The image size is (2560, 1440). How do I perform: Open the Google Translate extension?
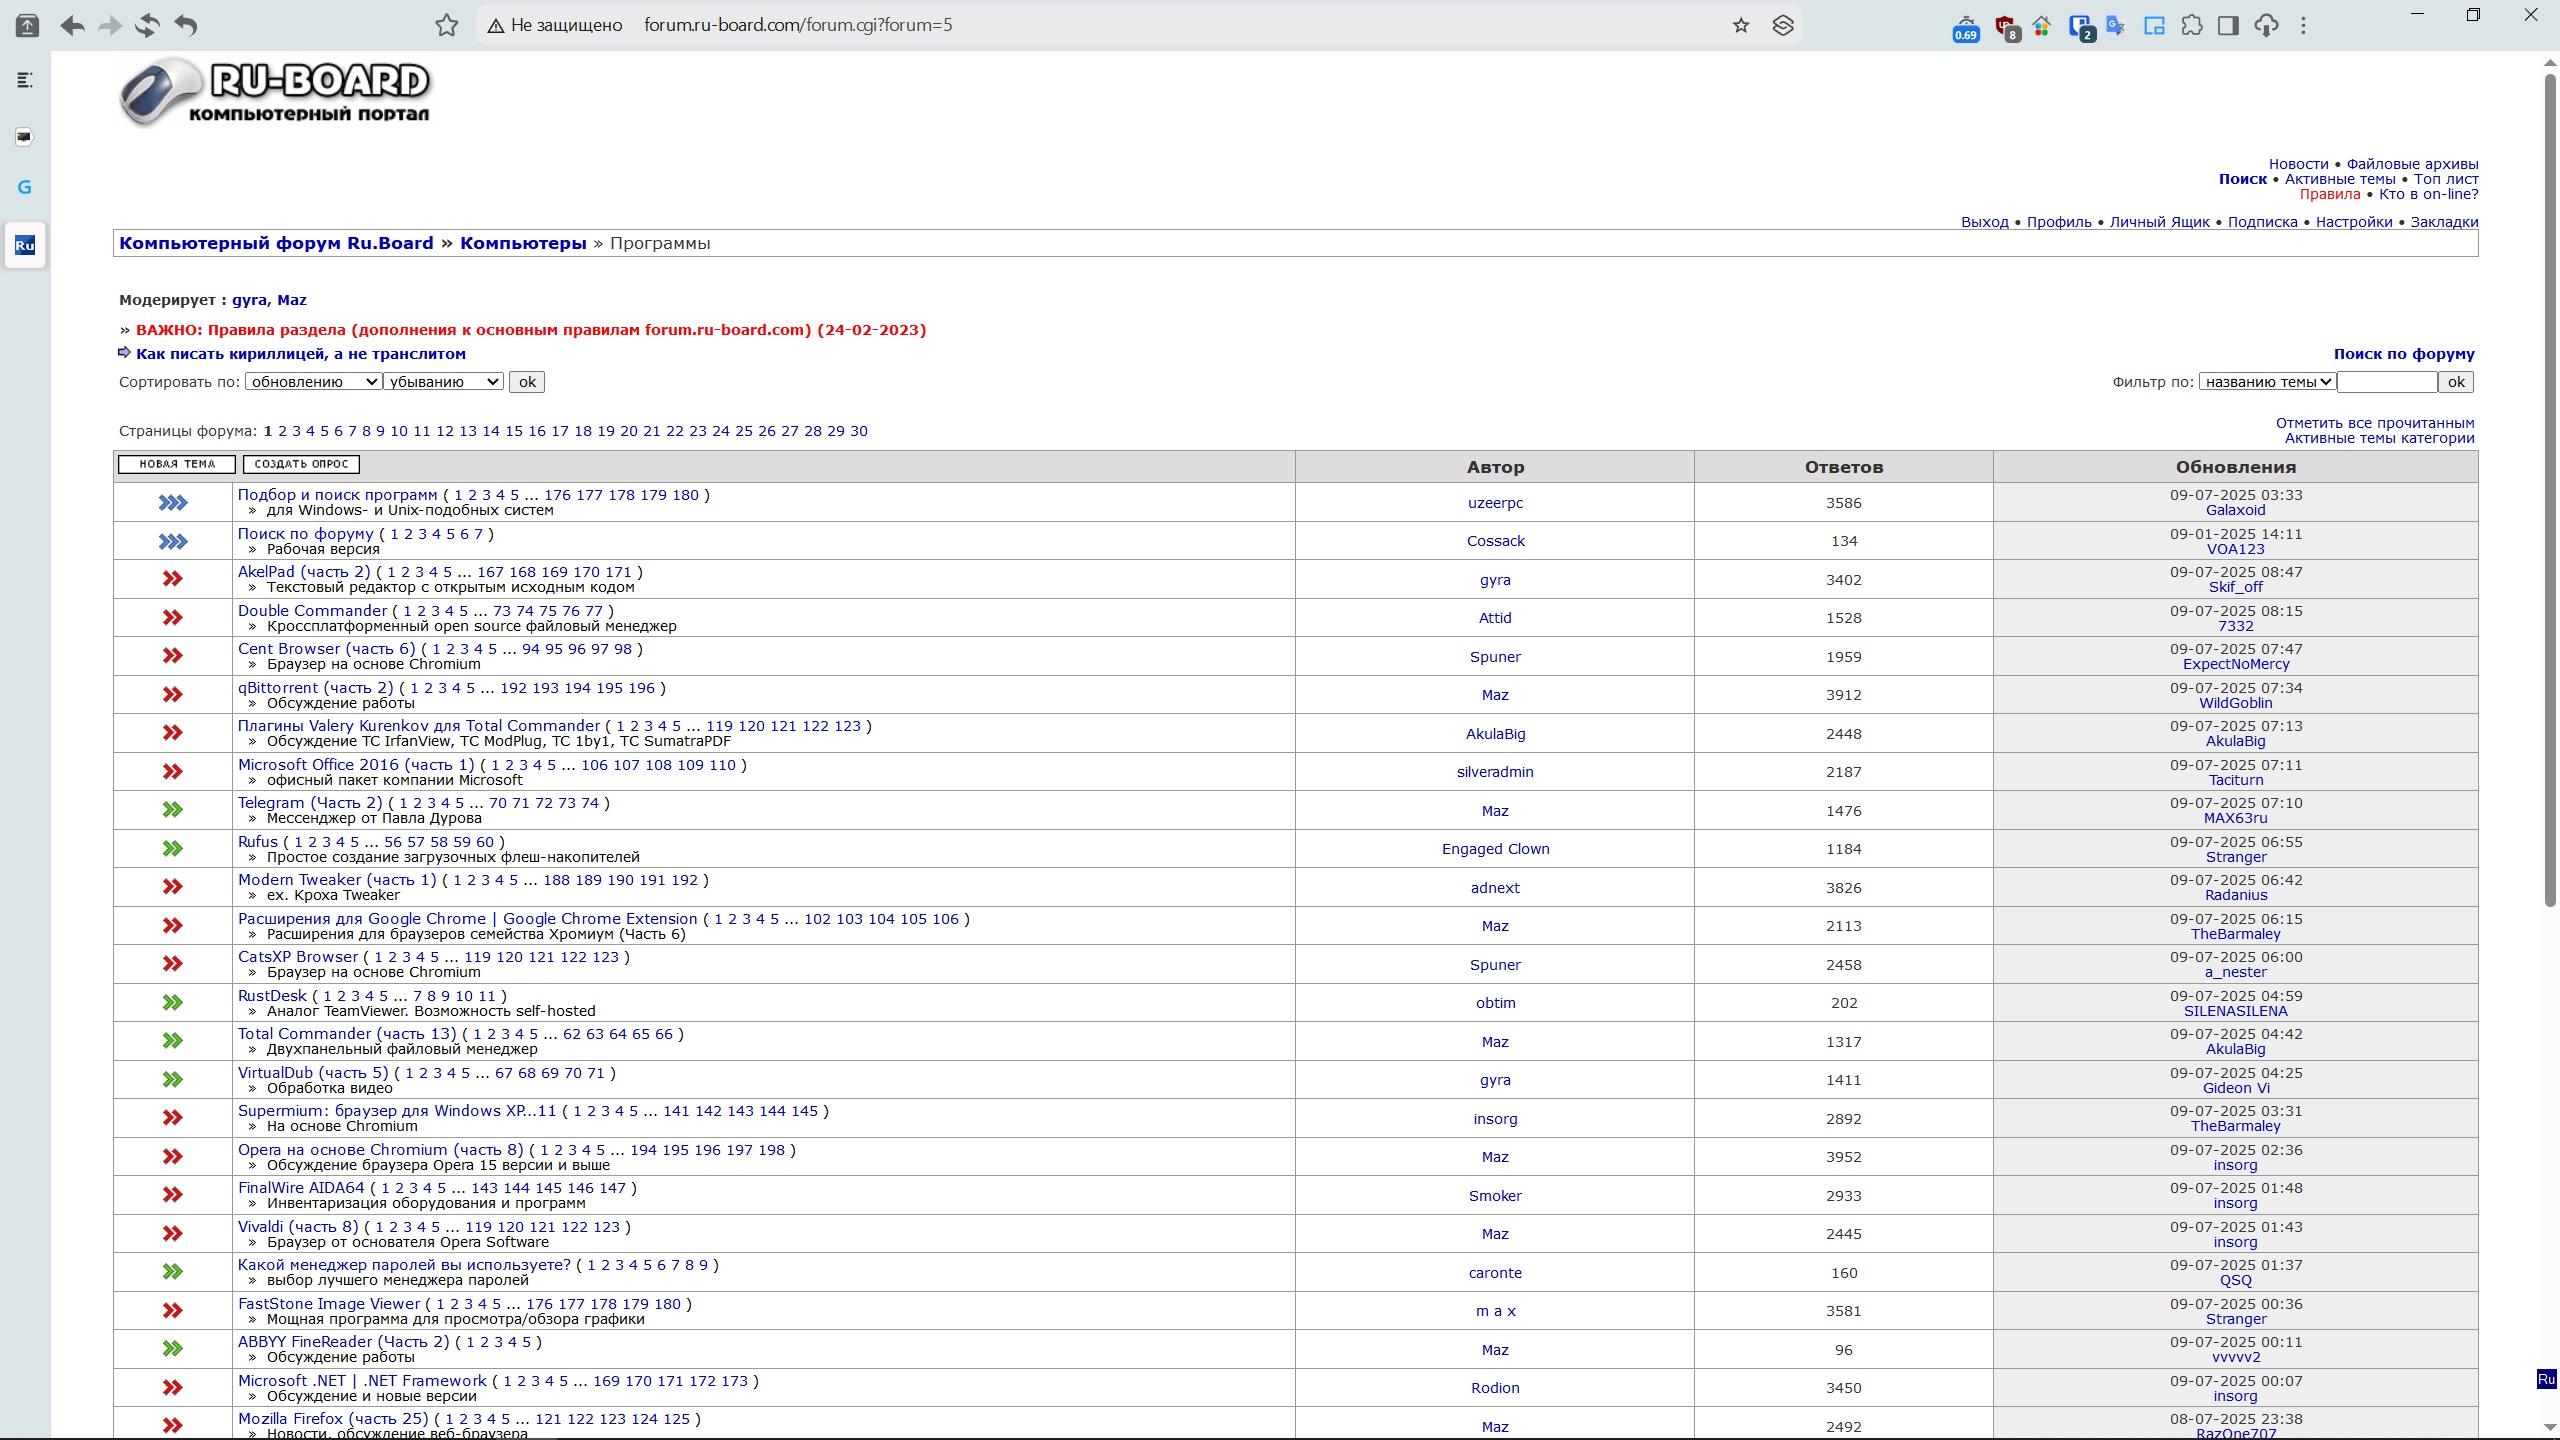tap(2115, 26)
